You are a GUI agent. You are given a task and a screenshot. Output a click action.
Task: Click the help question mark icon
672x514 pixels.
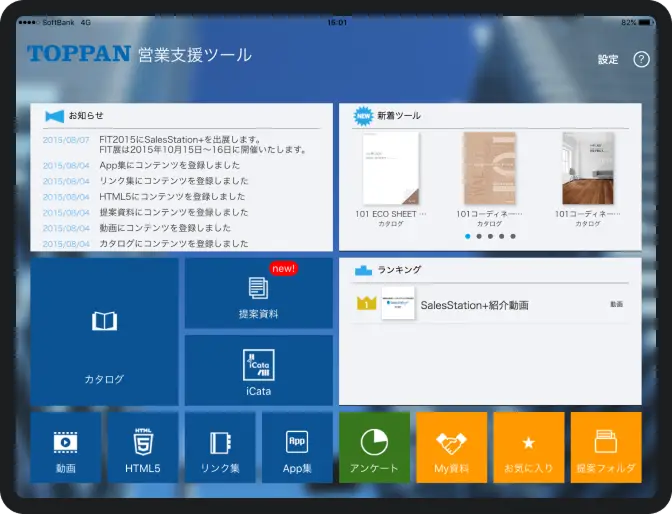(641, 59)
